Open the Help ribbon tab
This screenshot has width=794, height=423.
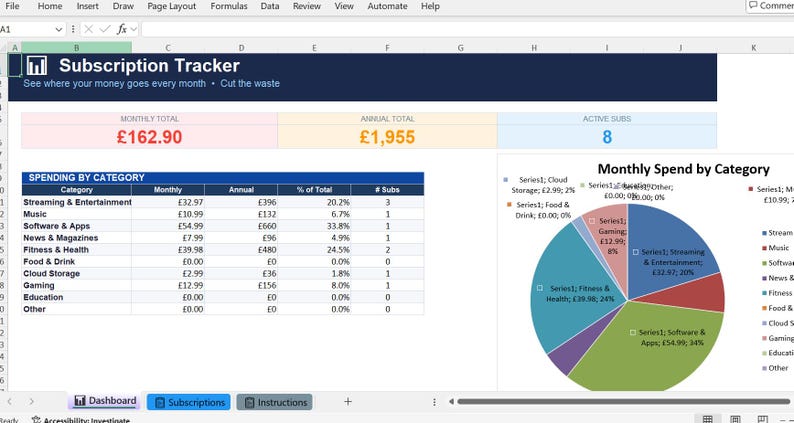[430, 6]
